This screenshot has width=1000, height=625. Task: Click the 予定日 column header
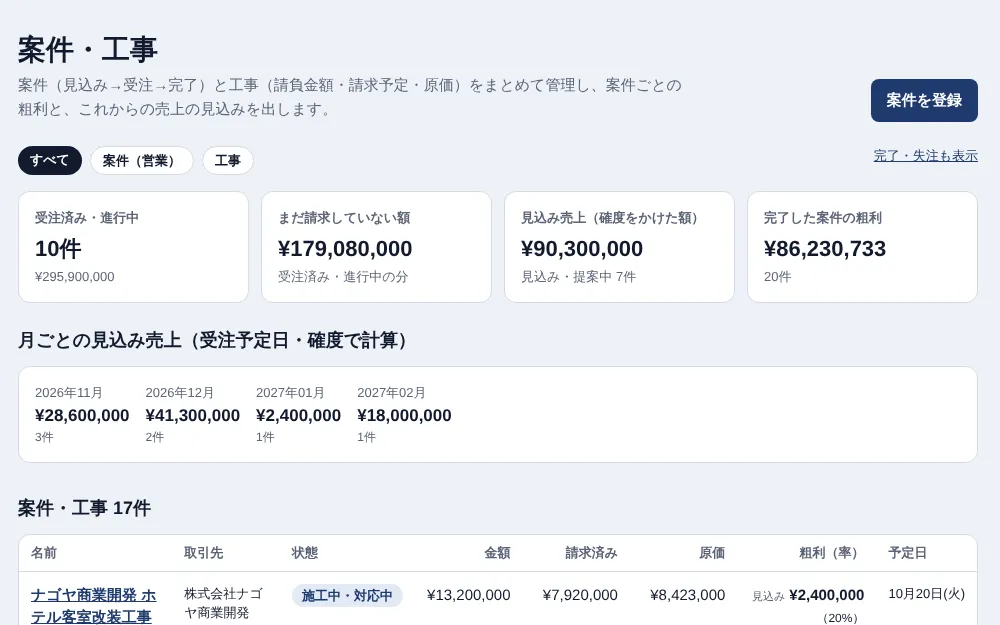(908, 553)
